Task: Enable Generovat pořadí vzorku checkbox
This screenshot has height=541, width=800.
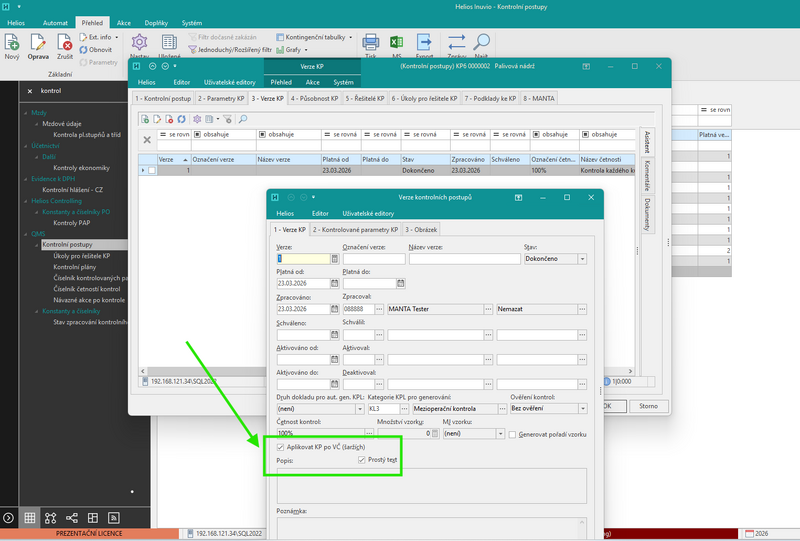Action: tap(512, 434)
